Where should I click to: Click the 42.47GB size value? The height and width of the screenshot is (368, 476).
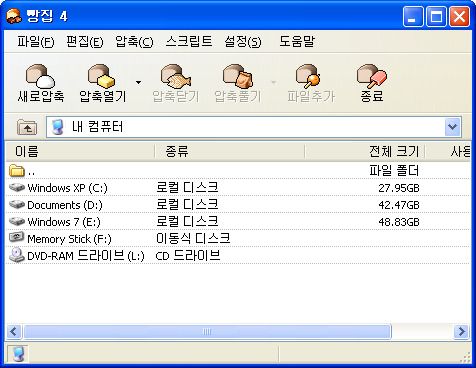coord(399,205)
